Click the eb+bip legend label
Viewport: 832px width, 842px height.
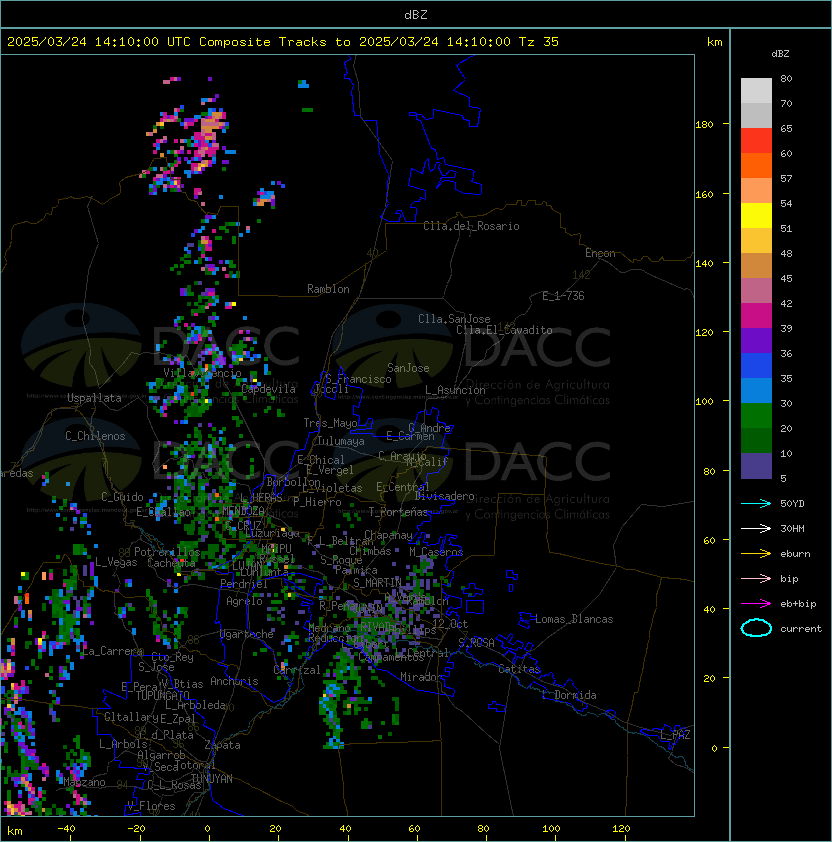[798, 604]
